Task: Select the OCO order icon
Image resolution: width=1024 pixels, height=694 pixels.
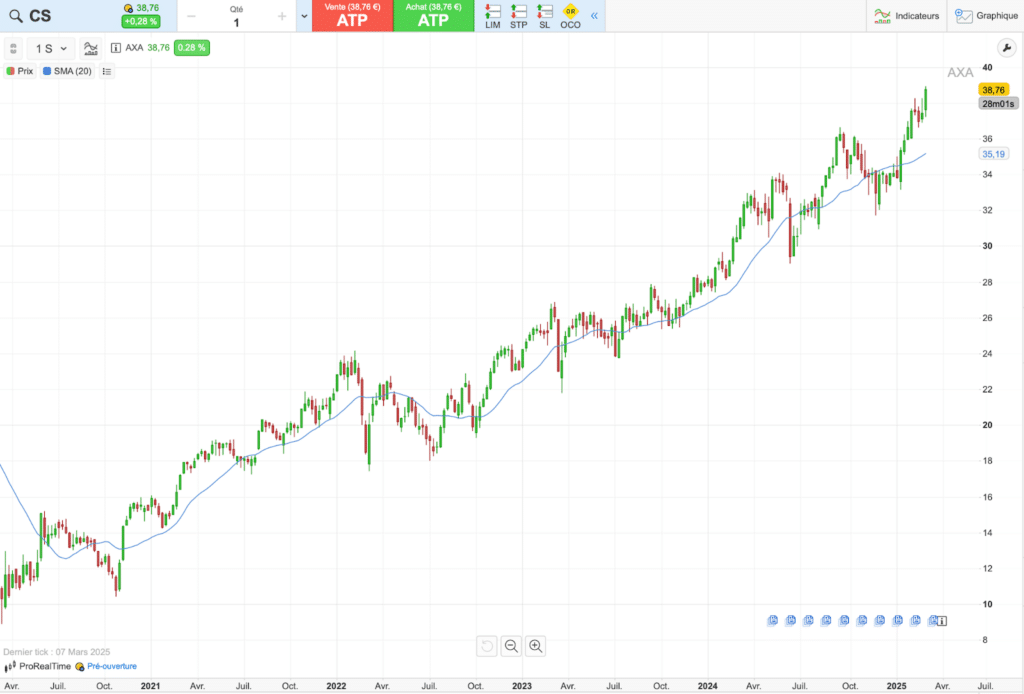Action: pyautogui.click(x=570, y=16)
